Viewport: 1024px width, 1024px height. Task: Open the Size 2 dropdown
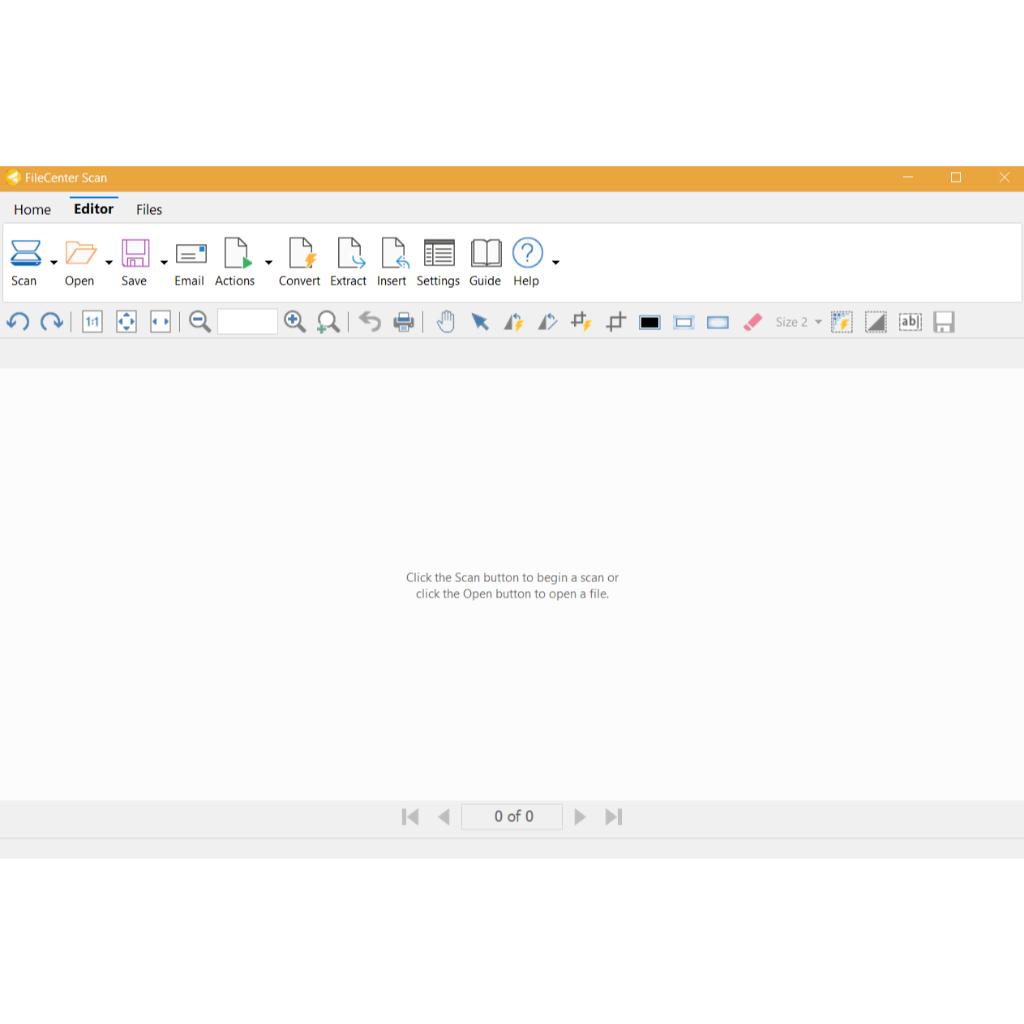[x=798, y=322]
